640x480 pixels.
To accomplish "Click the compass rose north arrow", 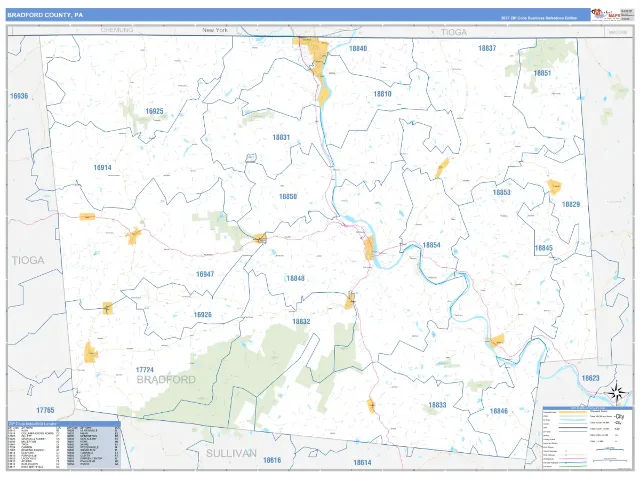I will click(x=617, y=393).
